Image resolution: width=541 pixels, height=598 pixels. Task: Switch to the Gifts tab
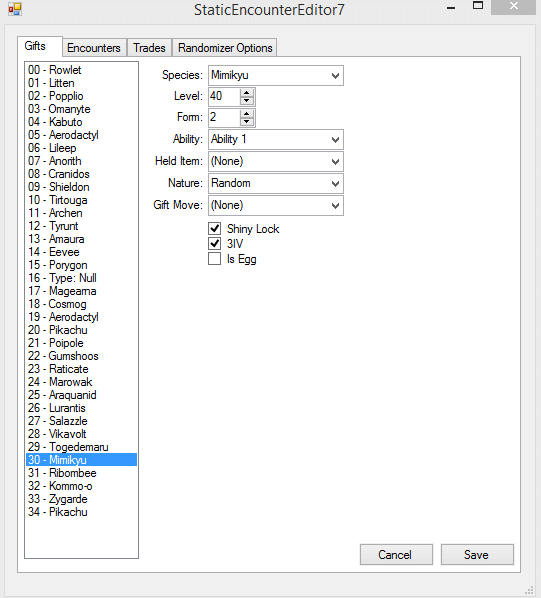point(40,47)
